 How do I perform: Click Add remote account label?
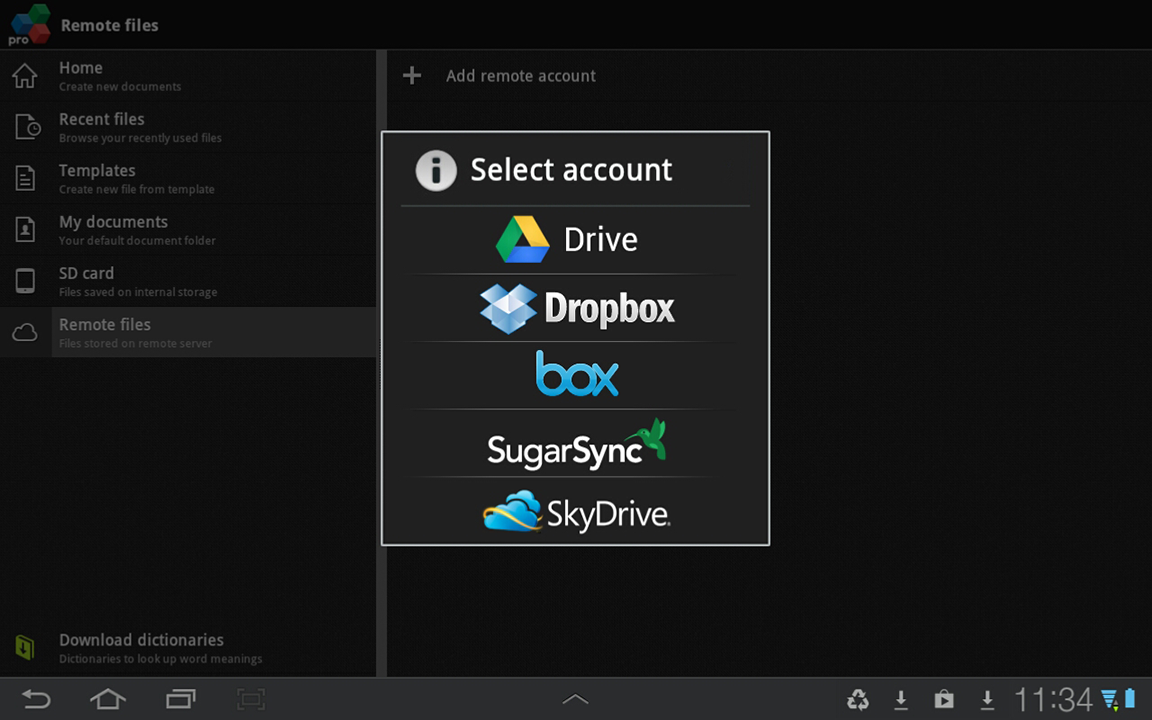point(520,76)
